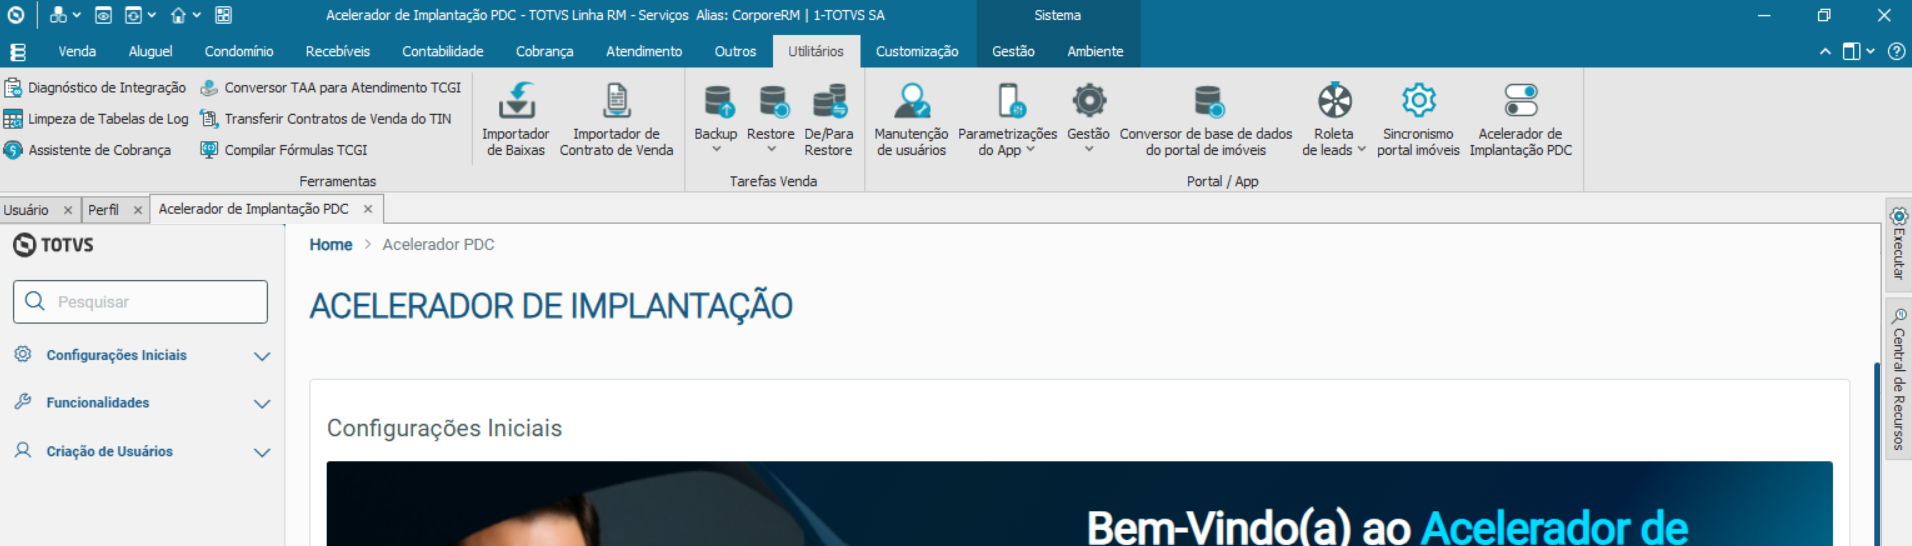The image size is (1912, 546).
Task: Go to Home breadcrumb link
Action: 331,245
